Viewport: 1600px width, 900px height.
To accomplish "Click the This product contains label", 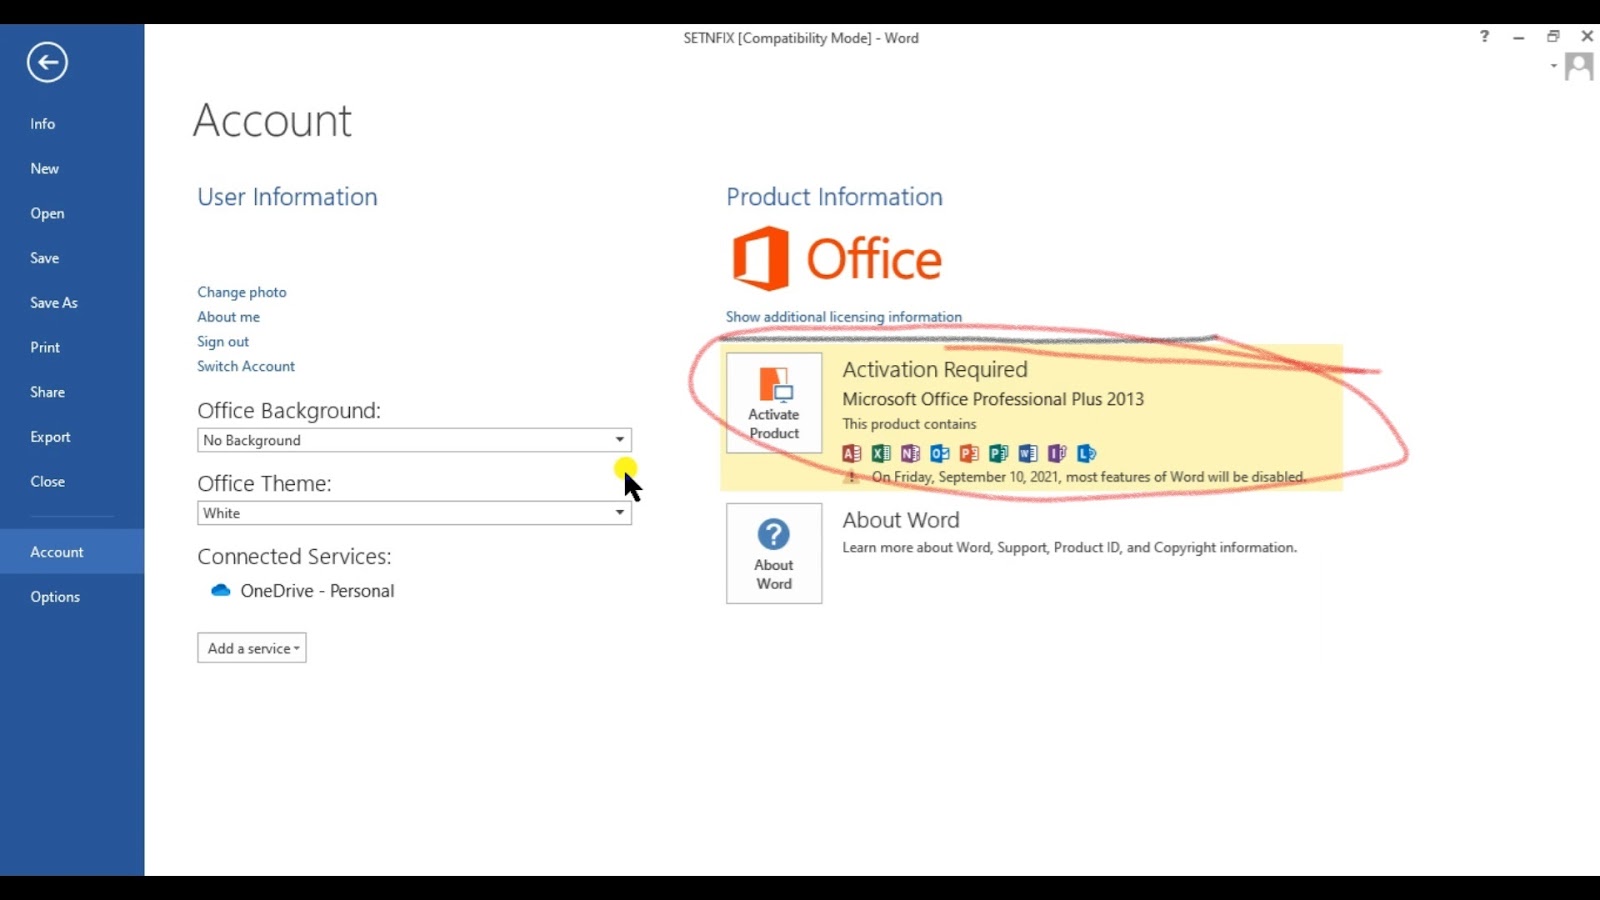I will [909, 424].
